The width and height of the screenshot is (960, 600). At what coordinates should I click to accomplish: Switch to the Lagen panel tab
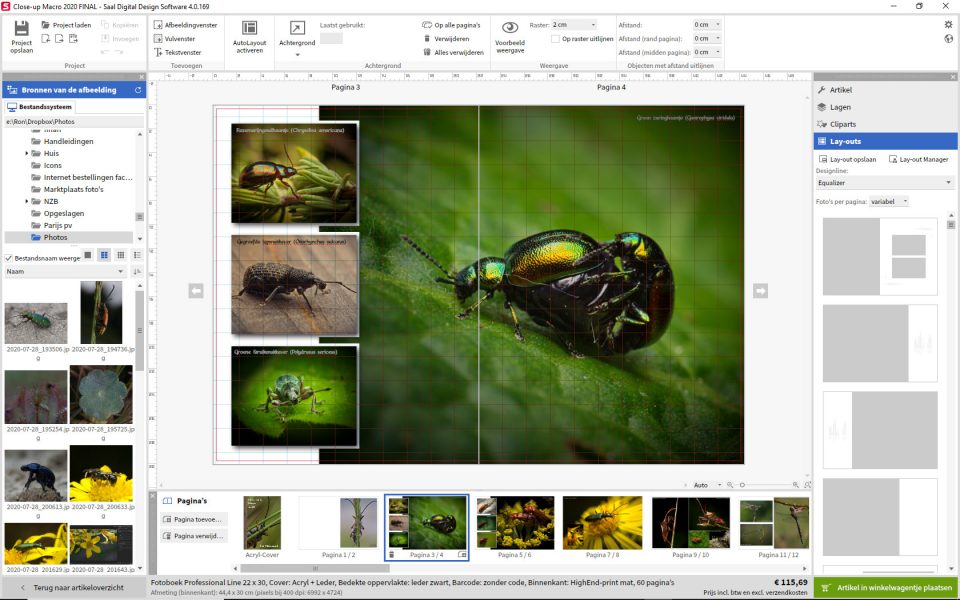840,107
